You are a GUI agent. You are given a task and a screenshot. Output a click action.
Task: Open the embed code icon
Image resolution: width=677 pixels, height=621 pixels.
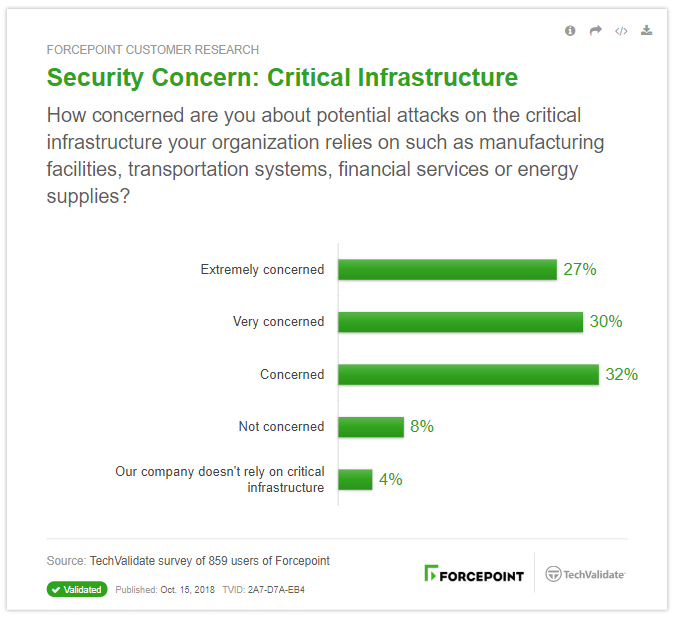click(x=621, y=31)
